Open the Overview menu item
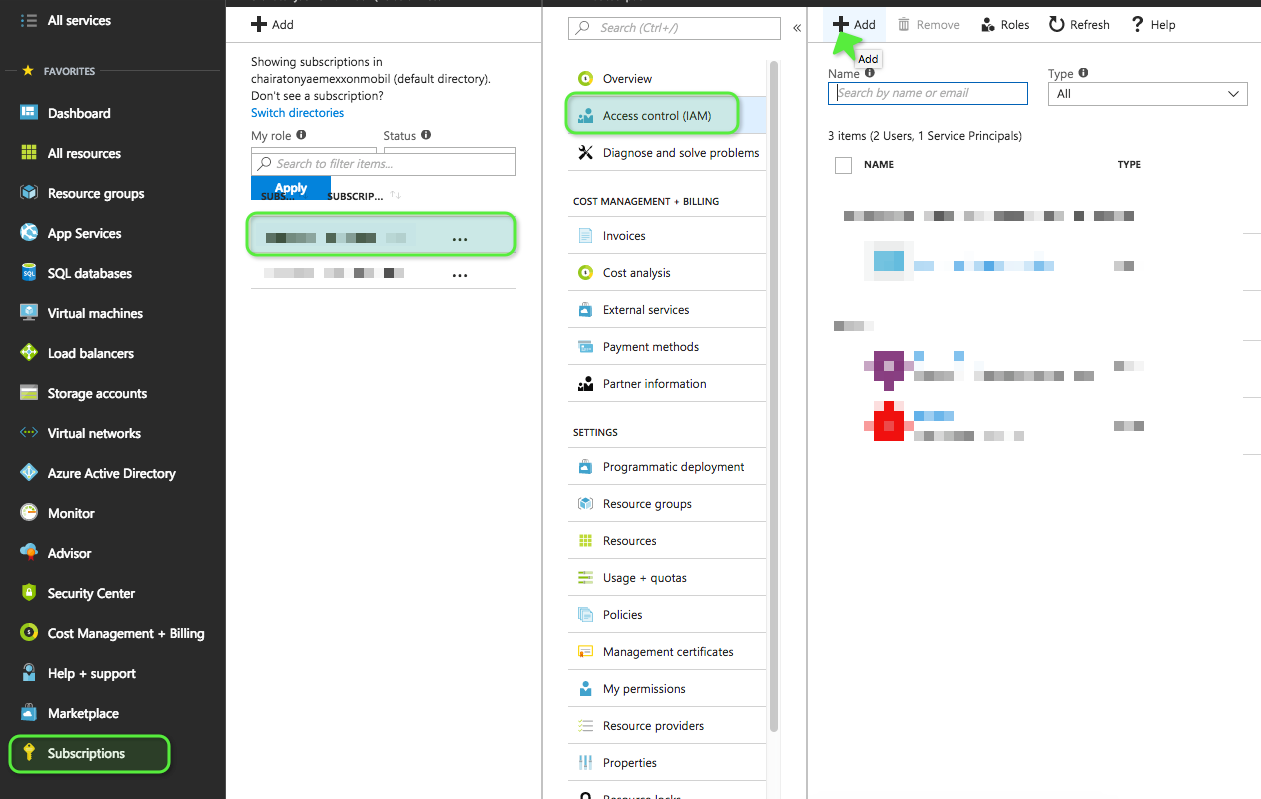 pos(667,79)
